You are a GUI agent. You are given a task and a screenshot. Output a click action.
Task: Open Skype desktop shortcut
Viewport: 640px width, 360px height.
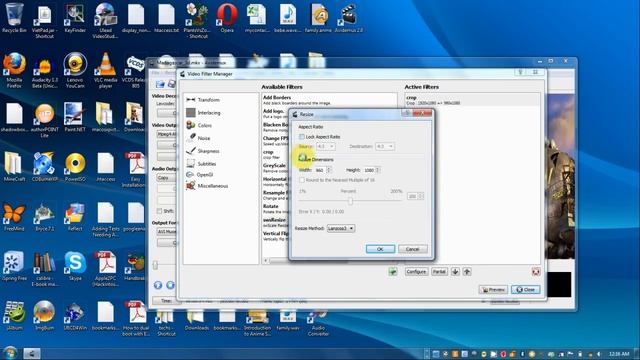75,266
